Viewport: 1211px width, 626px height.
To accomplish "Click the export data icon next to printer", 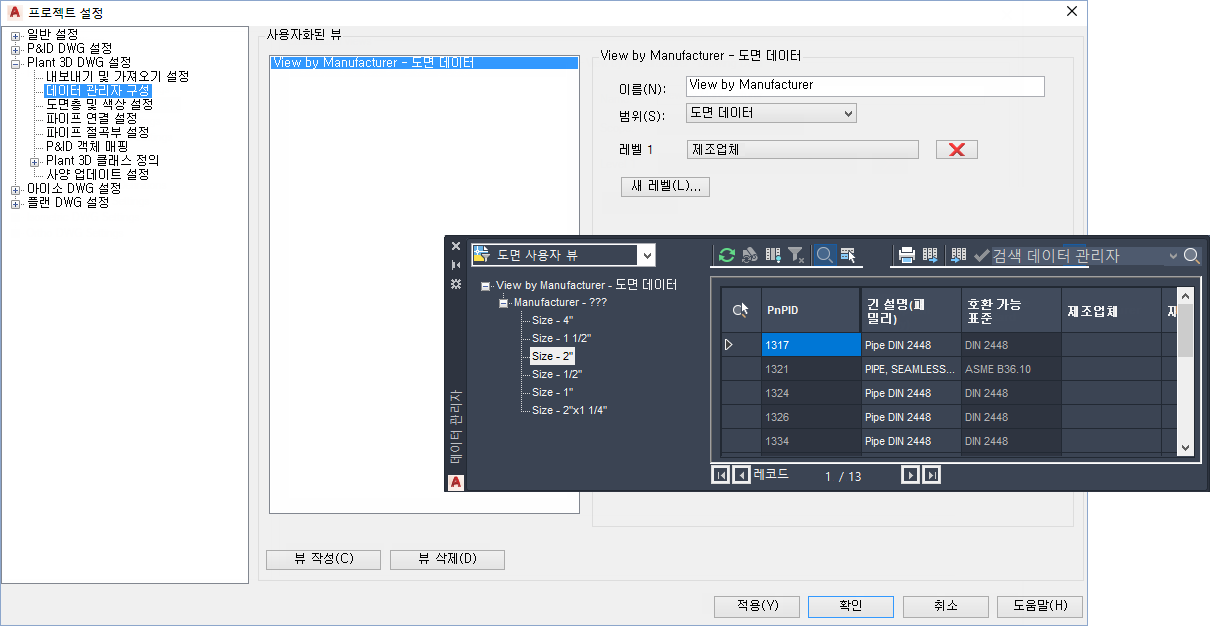I will point(930,255).
